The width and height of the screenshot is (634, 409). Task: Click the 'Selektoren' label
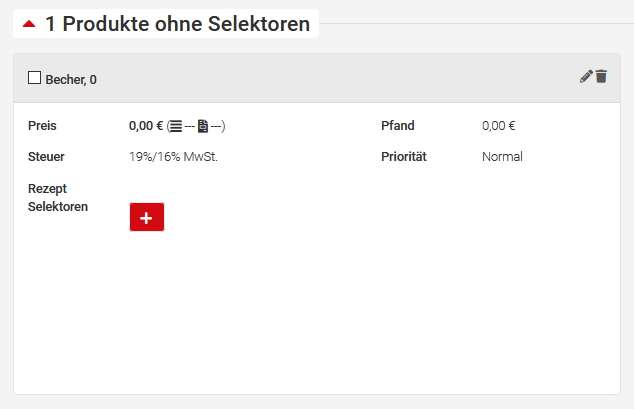coord(58,207)
